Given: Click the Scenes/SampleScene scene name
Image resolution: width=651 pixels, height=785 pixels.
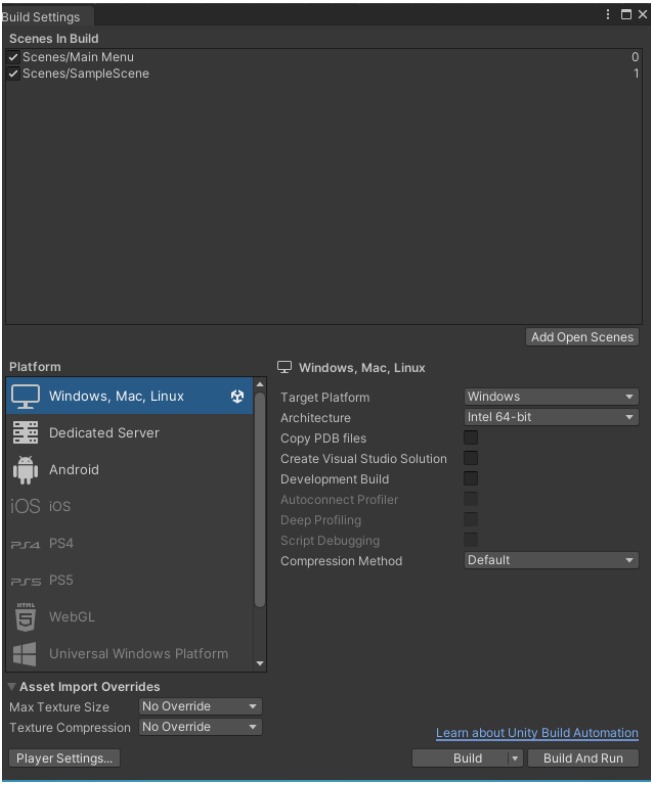Looking at the screenshot, I should tap(86, 74).
